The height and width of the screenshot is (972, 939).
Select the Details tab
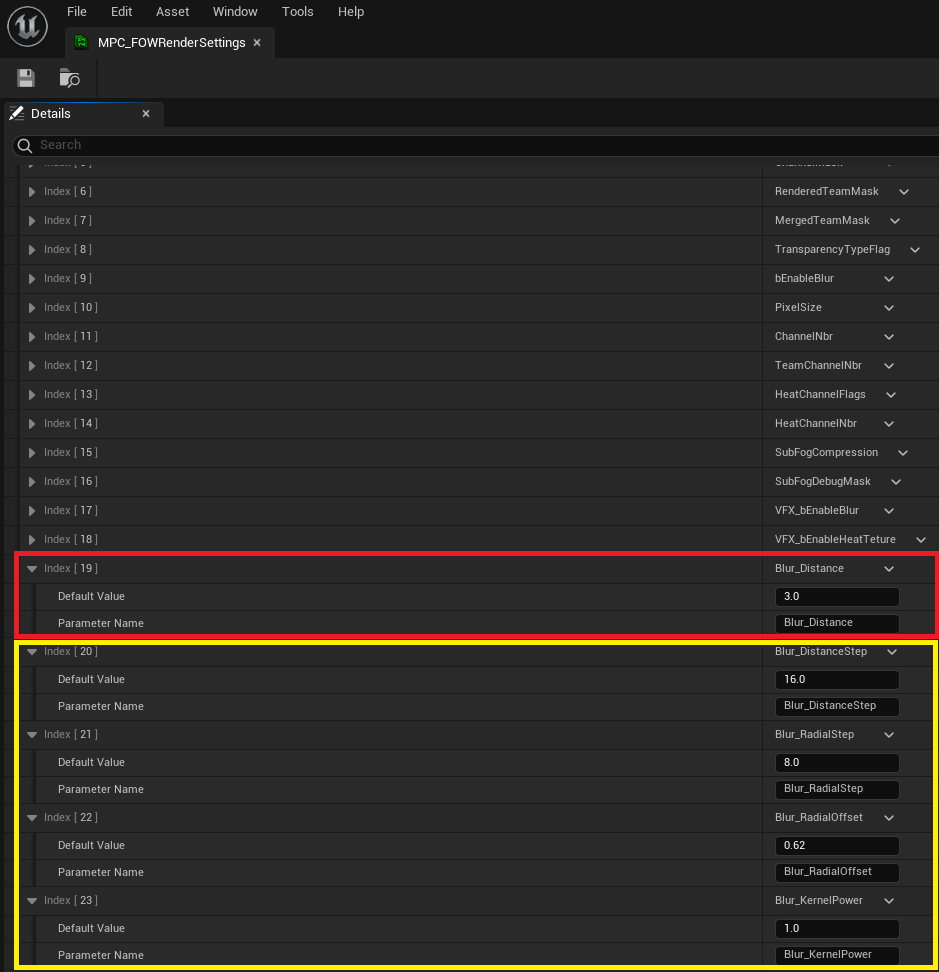pyautogui.click(x=84, y=113)
